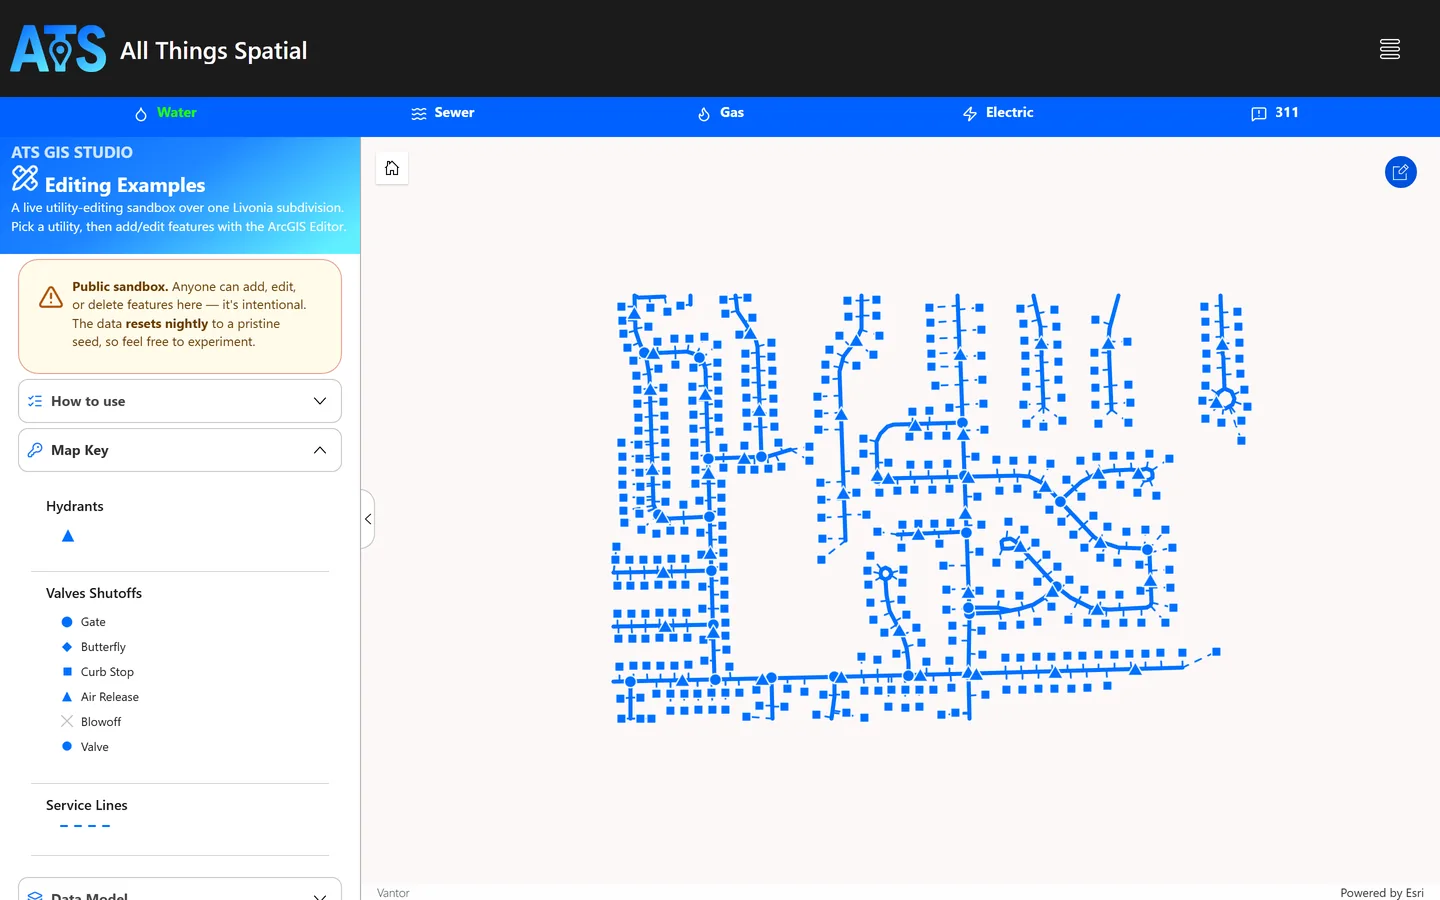Click the Air Release legend label
Image resolution: width=1440 pixels, height=900 pixels.
pos(110,697)
